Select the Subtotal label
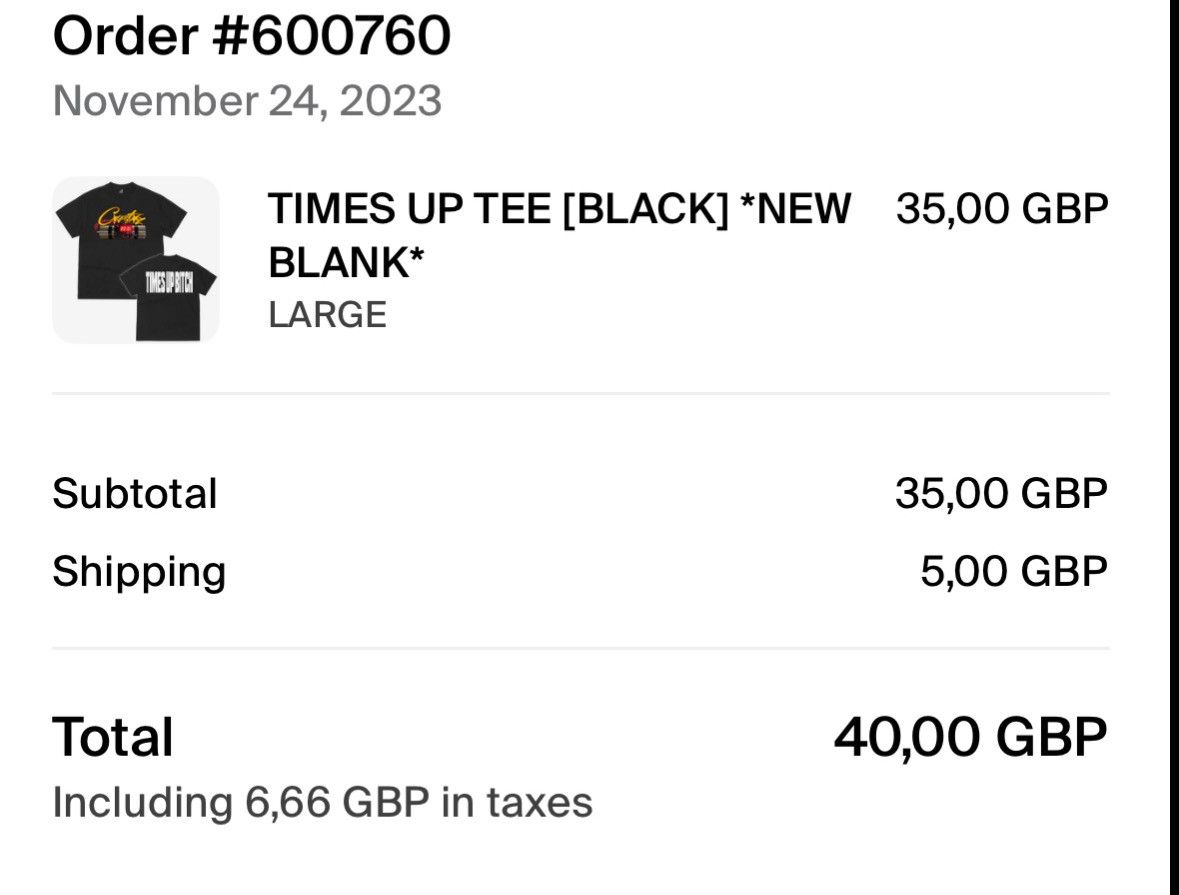 [135, 493]
